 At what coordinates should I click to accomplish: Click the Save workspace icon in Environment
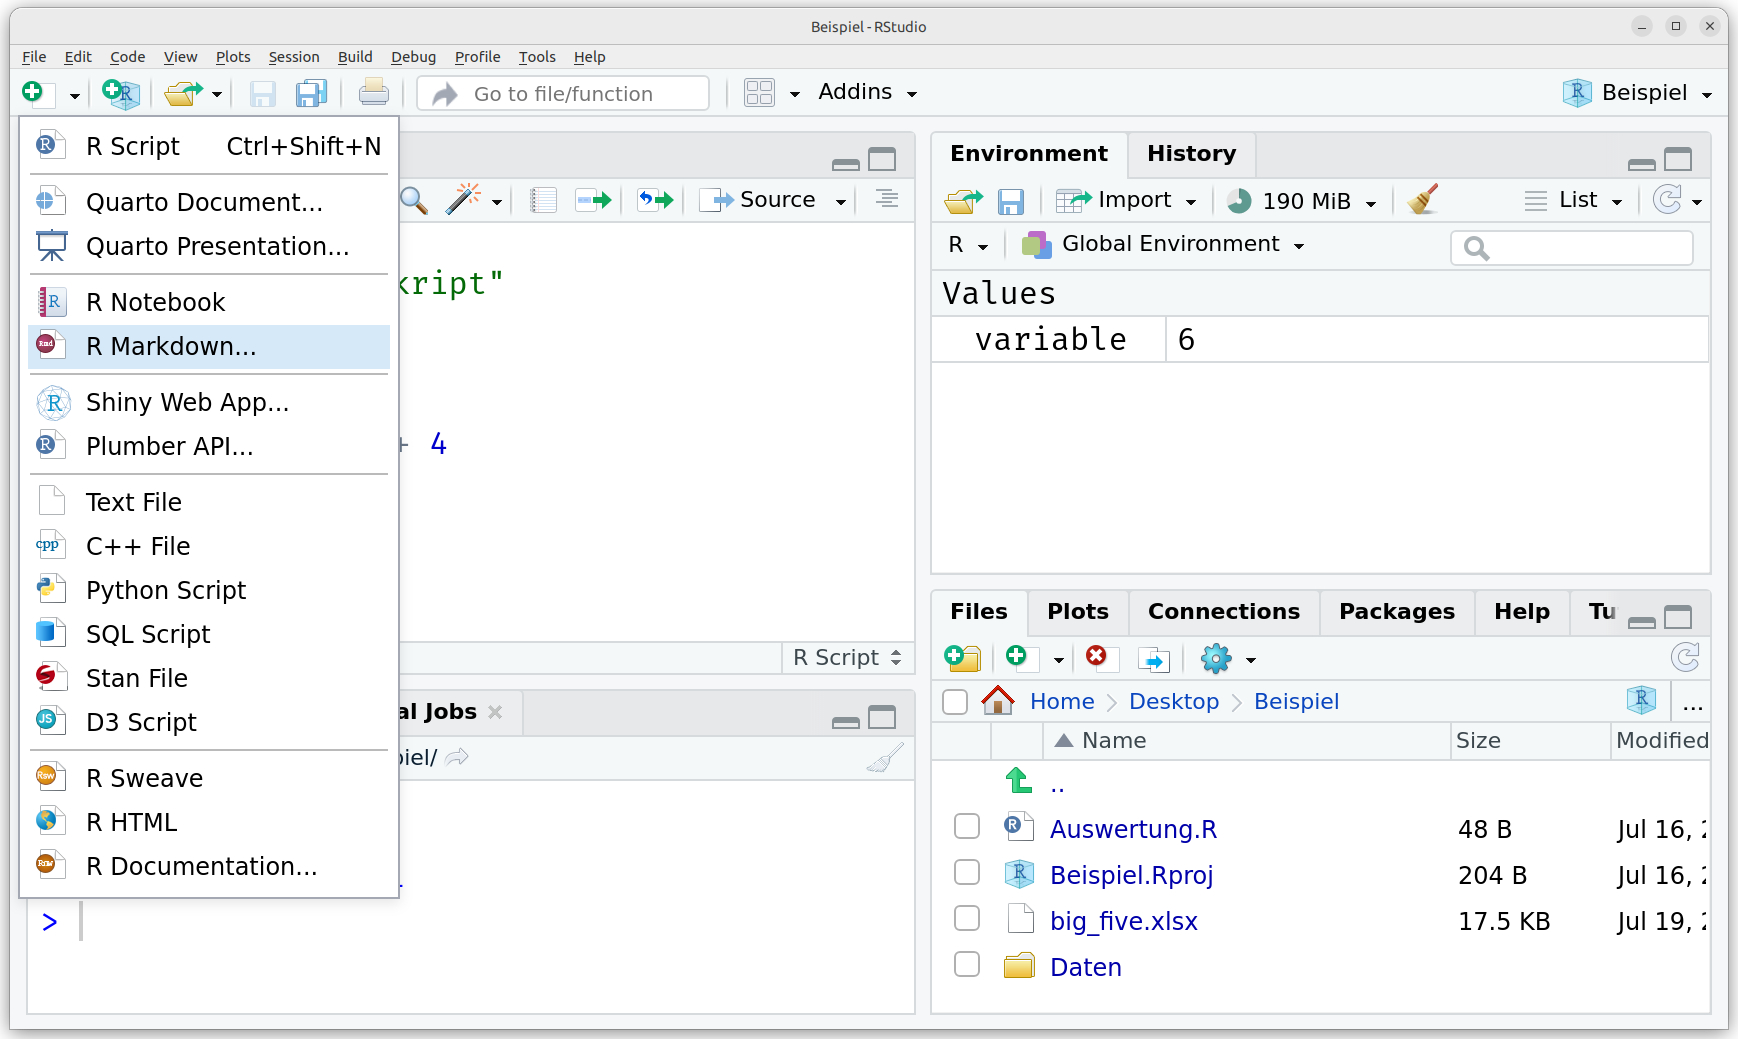tap(1011, 202)
